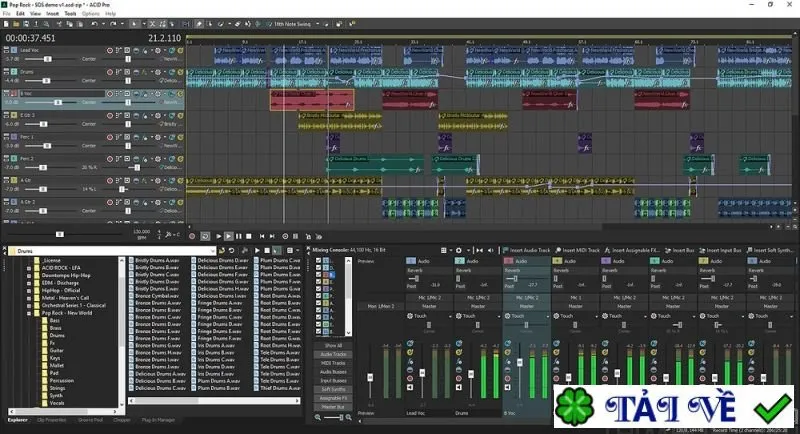Expand the ACID ROCK - LFA folder
The width and height of the screenshot is (800, 434).
pos(29,268)
